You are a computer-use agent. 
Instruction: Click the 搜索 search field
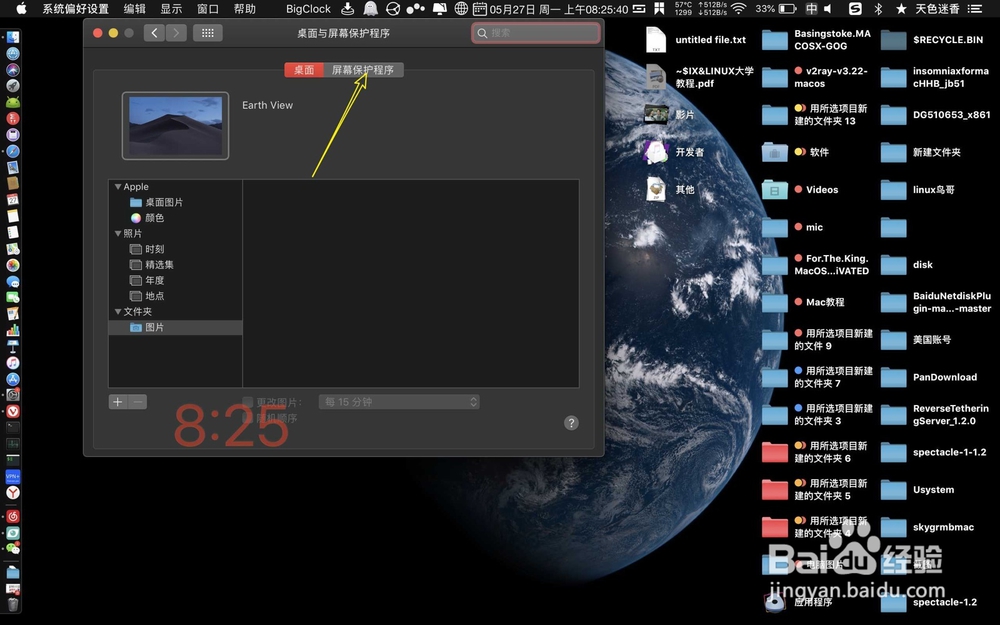[536, 33]
